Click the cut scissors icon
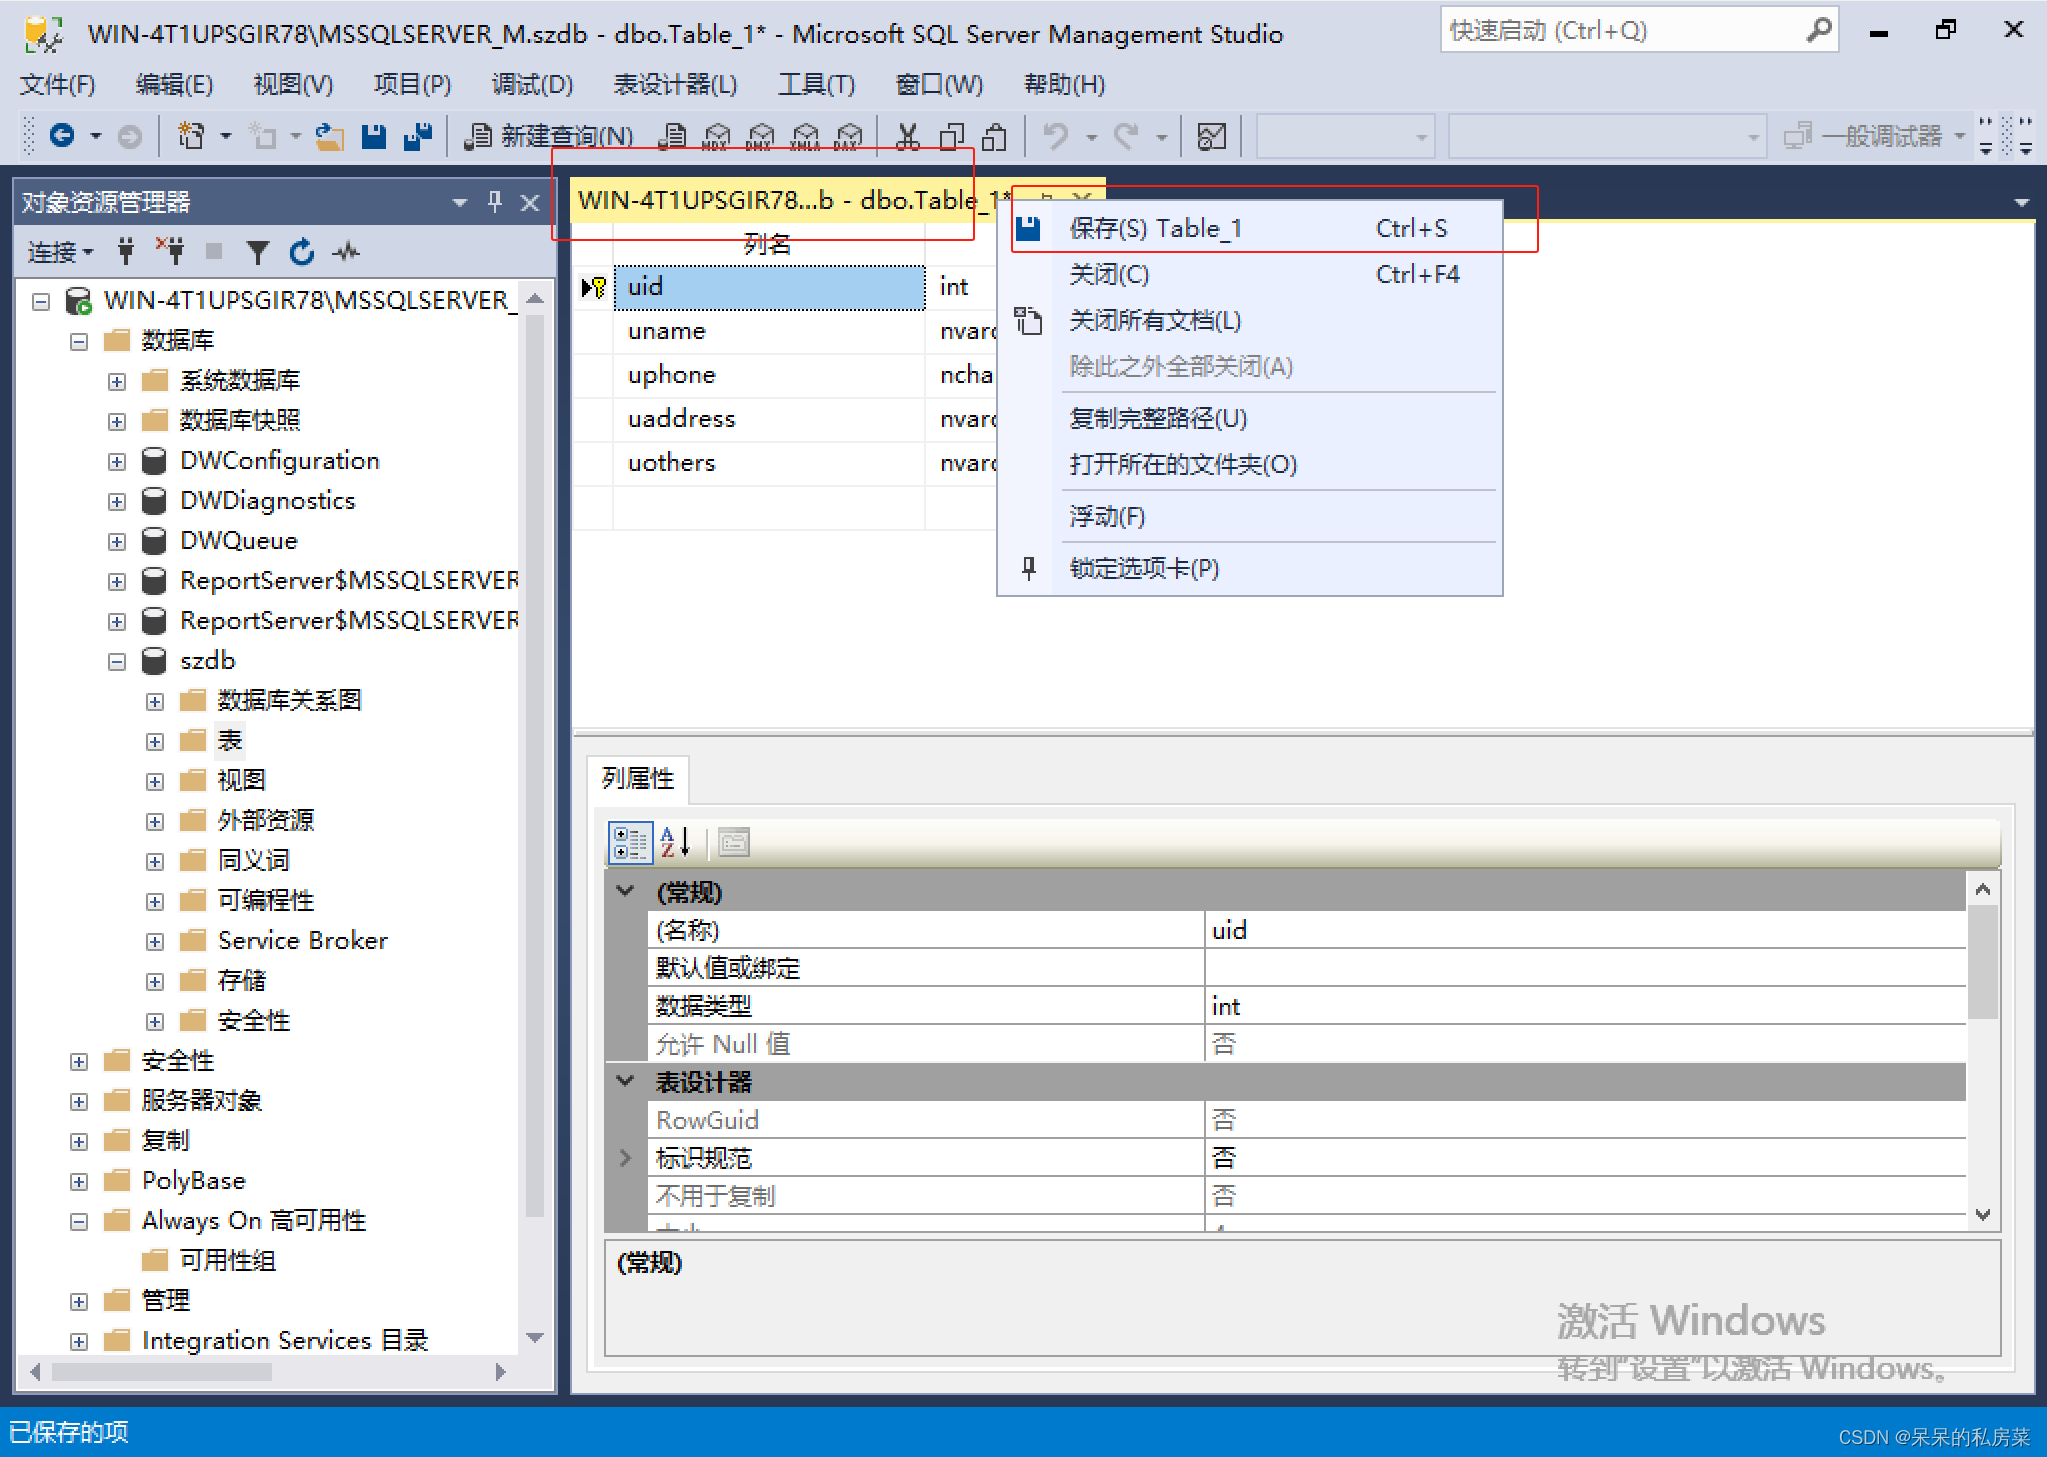This screenshot has width=2047, height=1457. coord(907,136)
